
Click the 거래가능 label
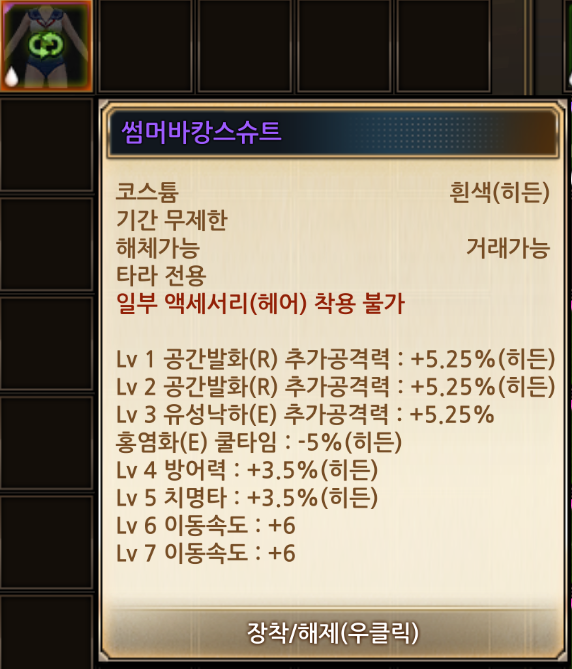coord(508,248)
